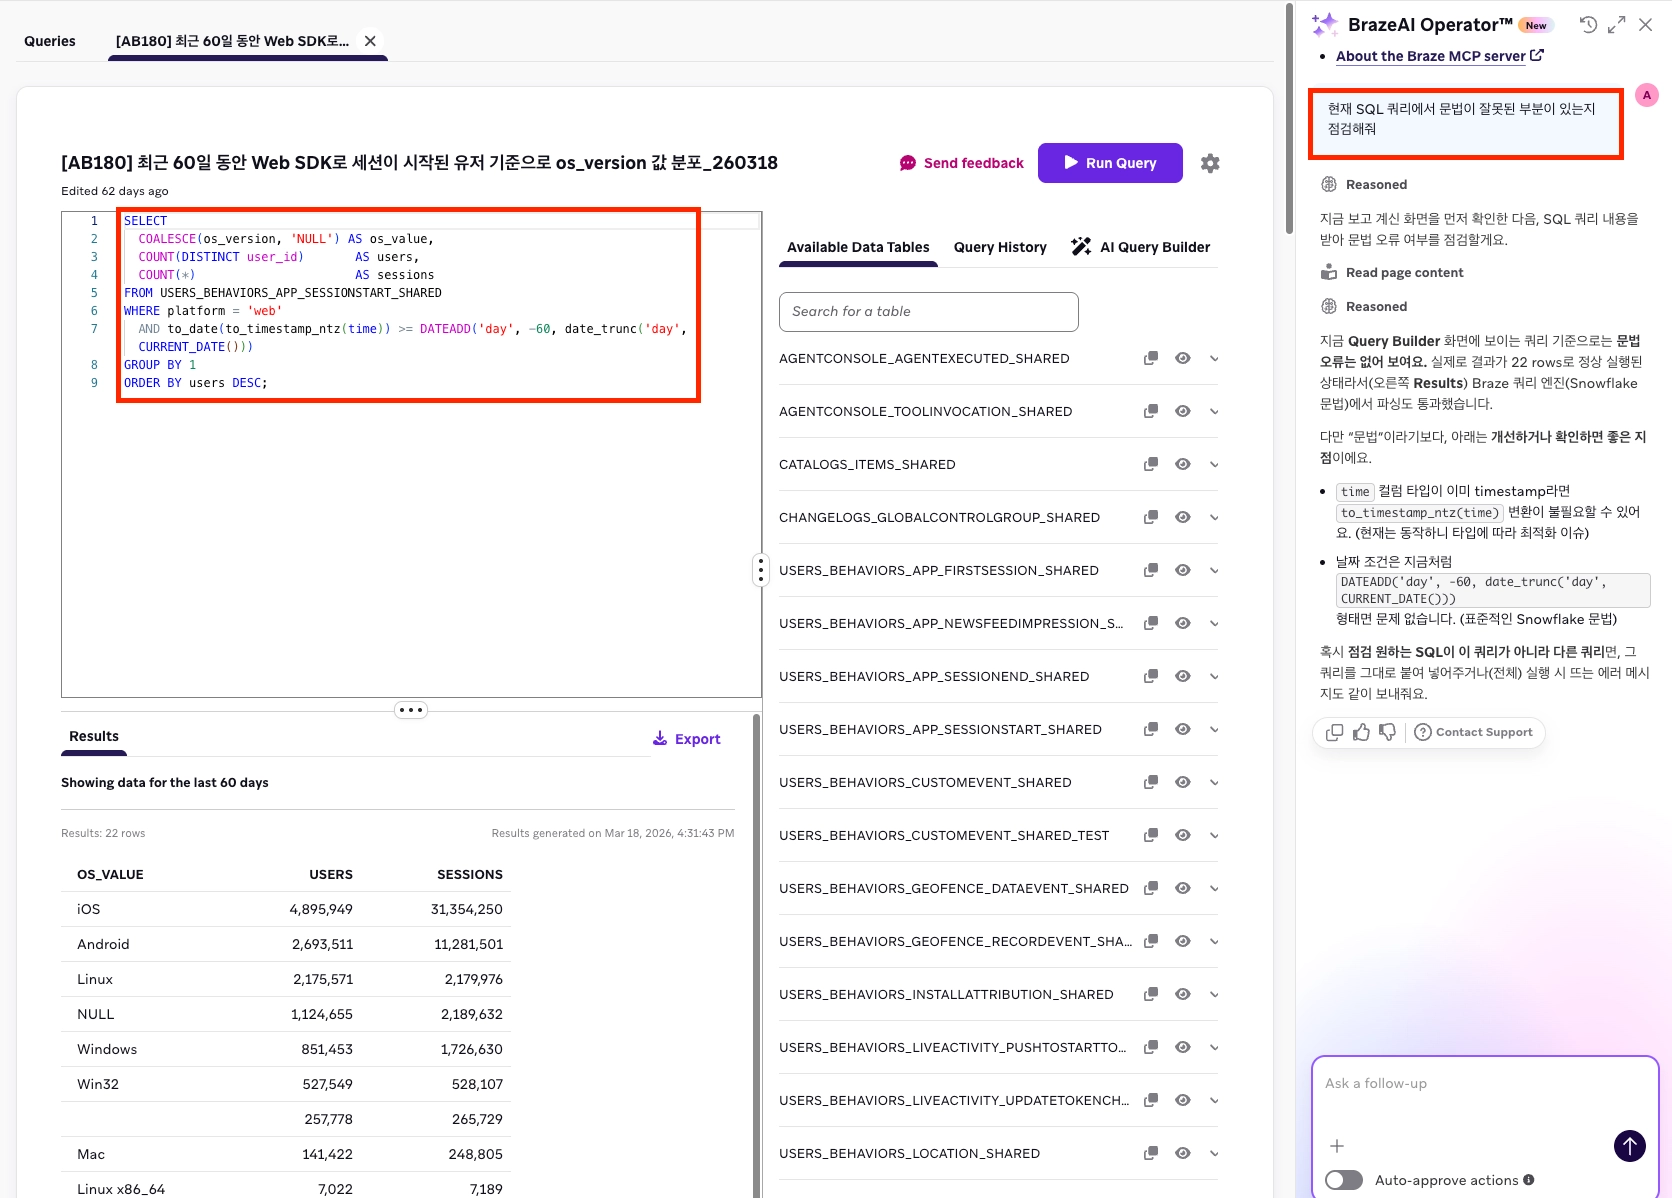
Task: Expand the Read page content step
Action: point(1392,272)
